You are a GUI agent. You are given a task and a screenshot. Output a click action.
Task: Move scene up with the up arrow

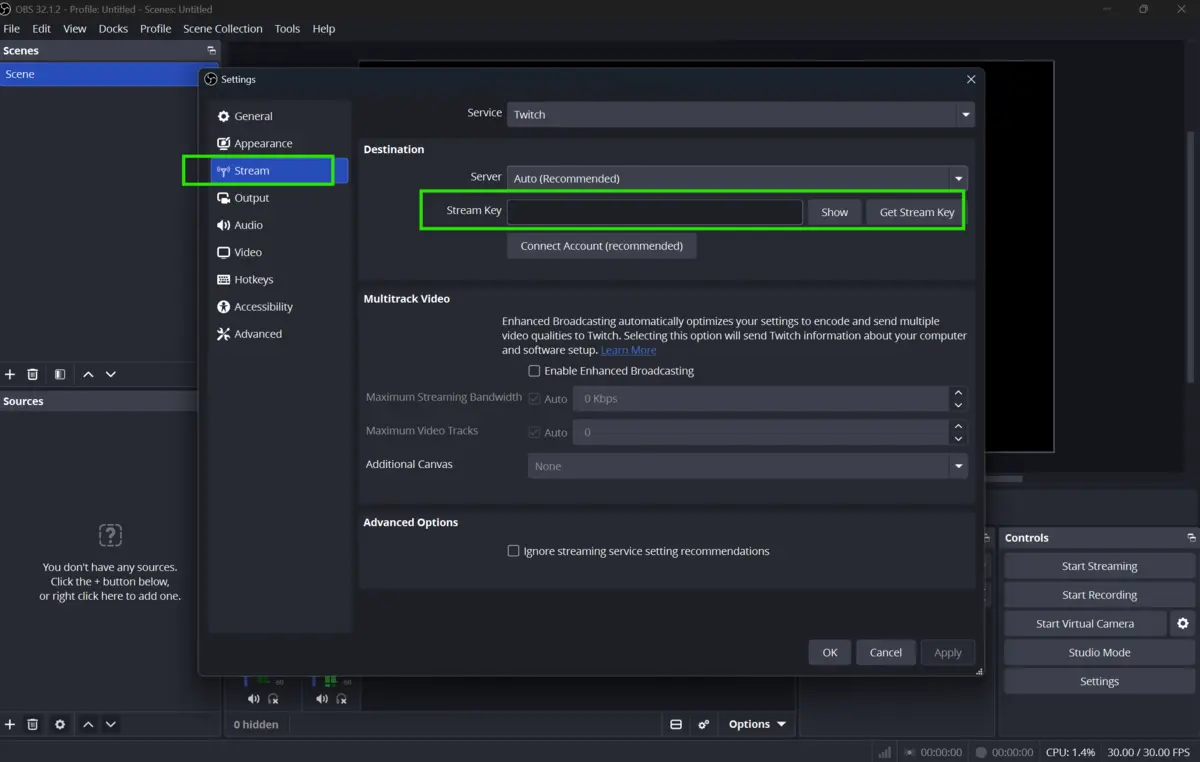(88, 374)
